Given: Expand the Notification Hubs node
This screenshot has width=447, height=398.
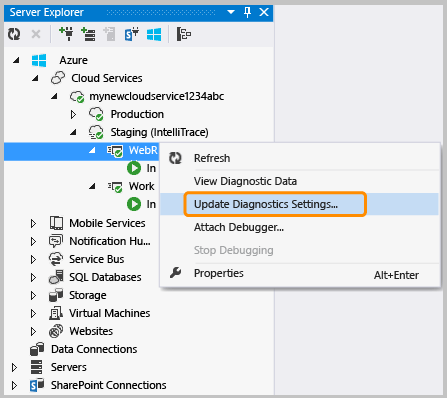Looking at the screenshot, I should 33,241.
